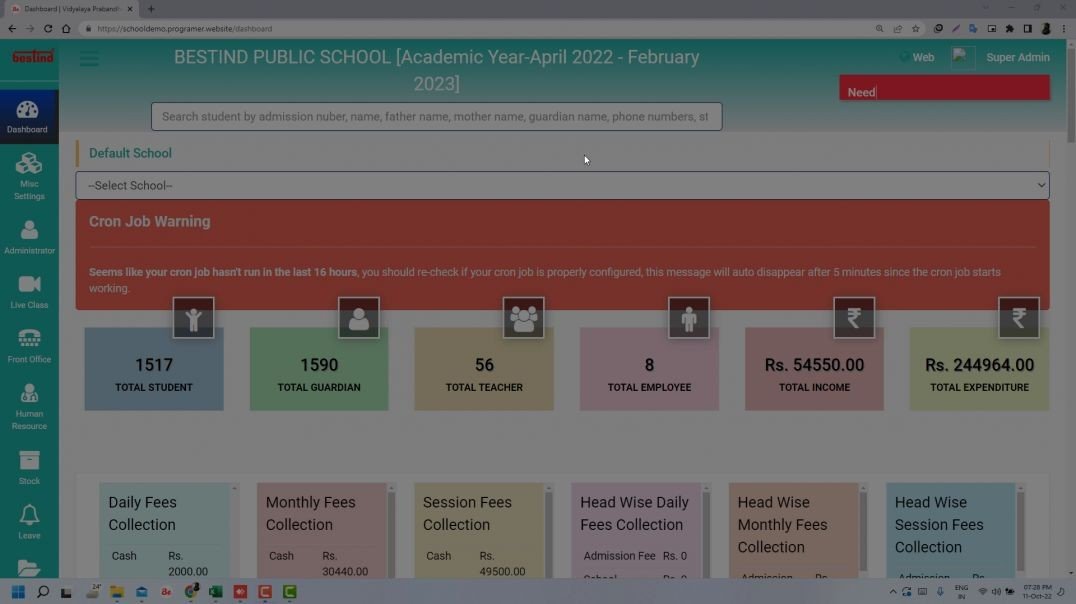Click the student search input field
This screenshot has height=604, width=1076.
click(x=436, y=116)
